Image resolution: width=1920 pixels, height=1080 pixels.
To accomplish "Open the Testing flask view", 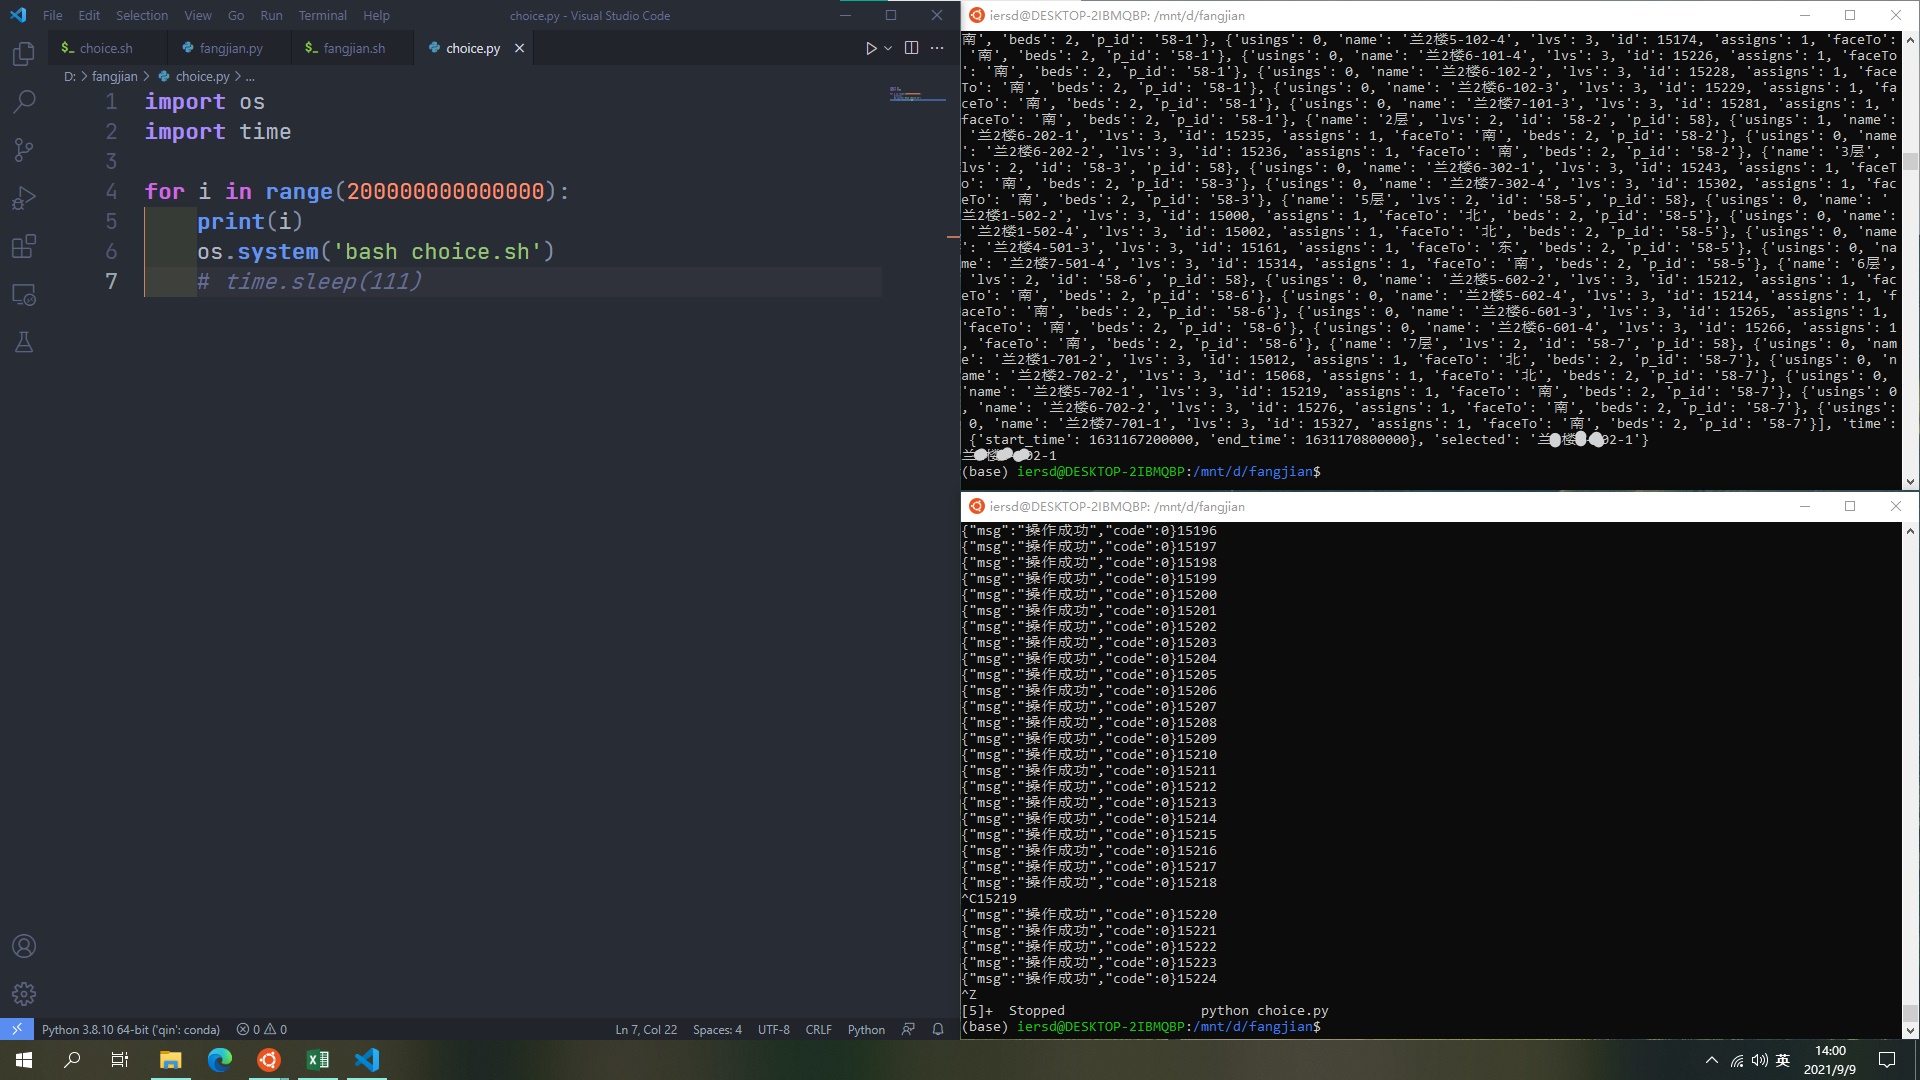I will click(x=24, y=342).
